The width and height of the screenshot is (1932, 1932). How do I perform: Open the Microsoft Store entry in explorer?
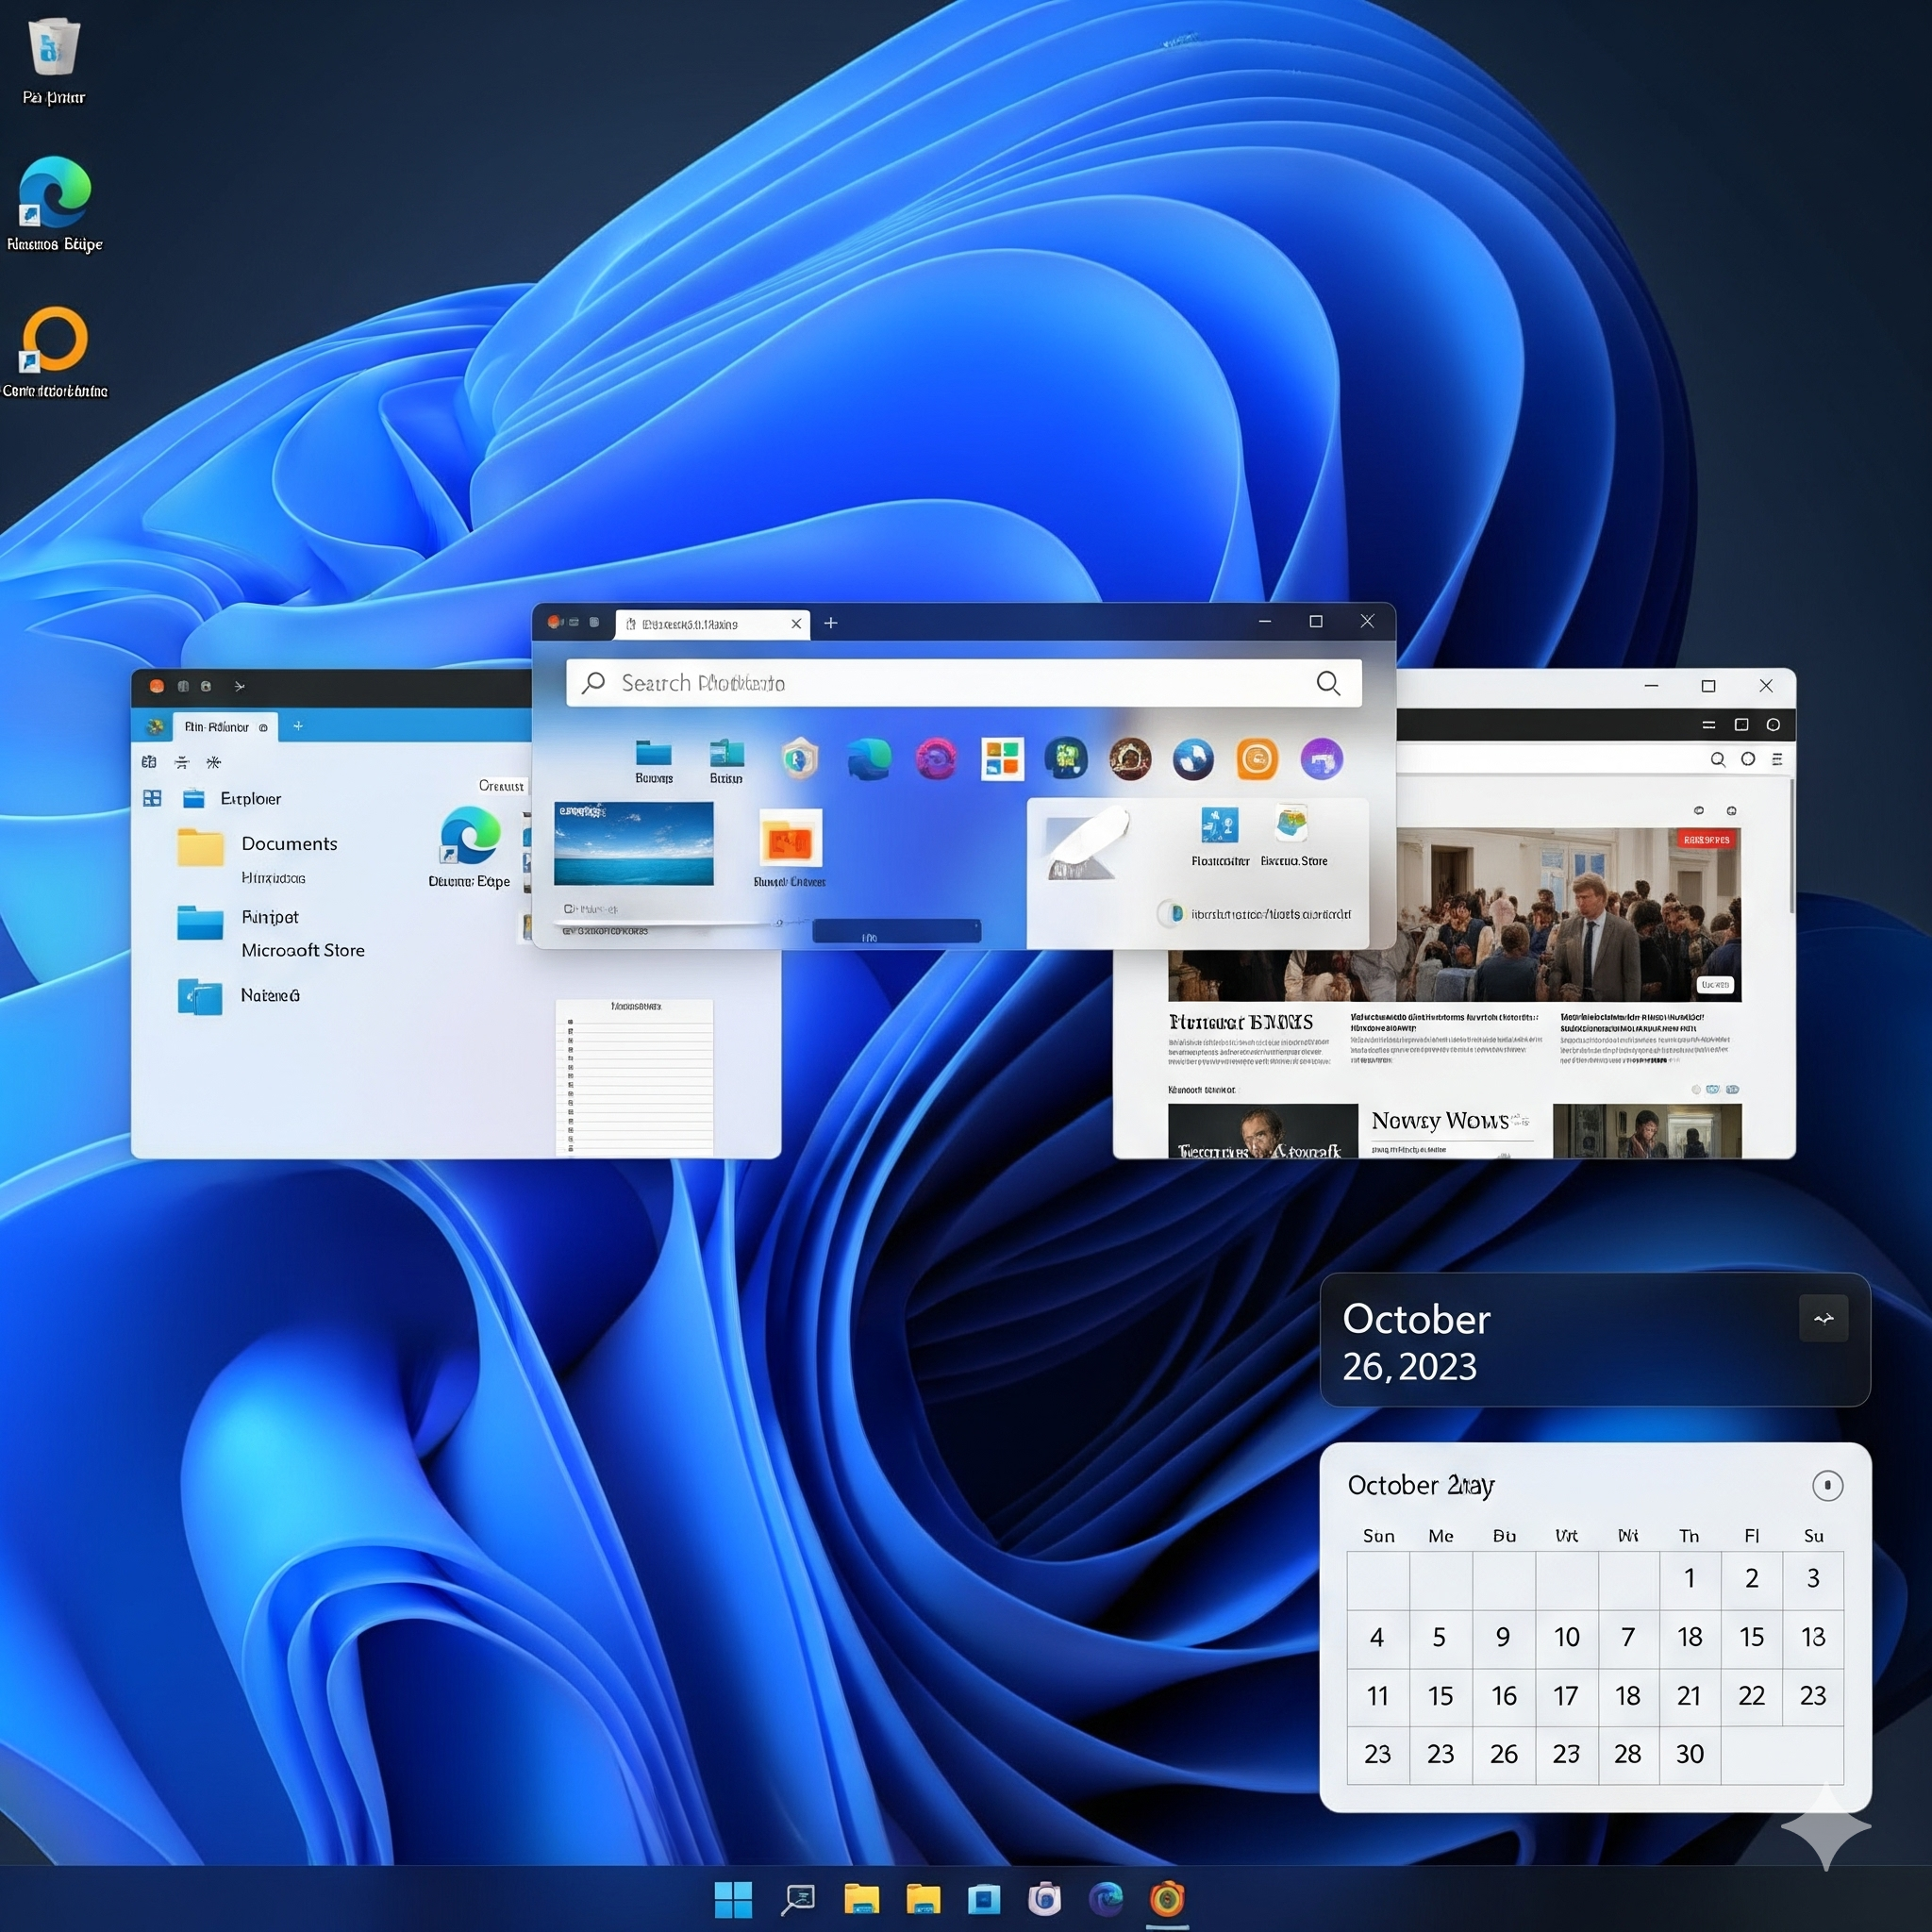[302, 950]
